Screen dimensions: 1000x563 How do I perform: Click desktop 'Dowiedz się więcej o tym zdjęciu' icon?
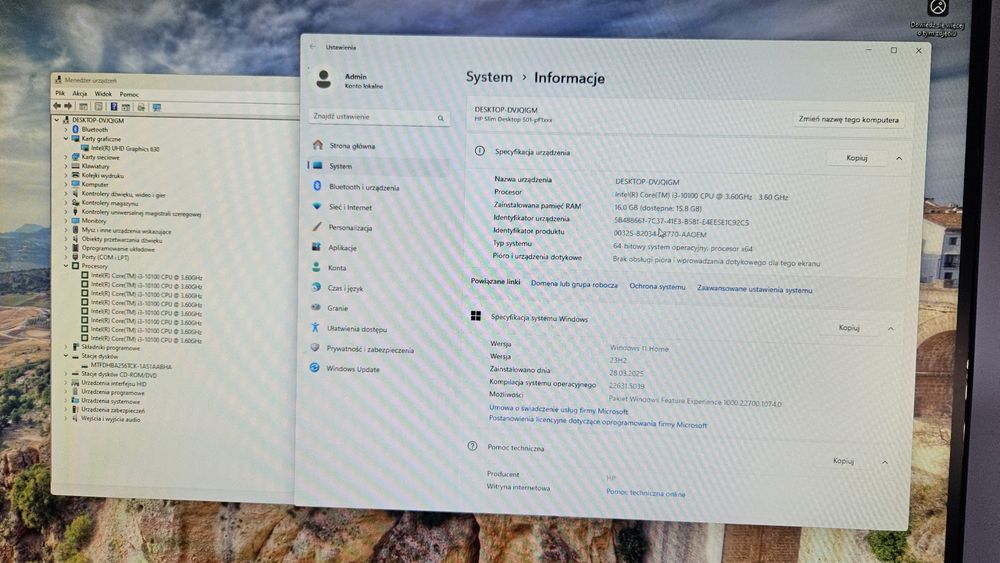coord(938,18)
